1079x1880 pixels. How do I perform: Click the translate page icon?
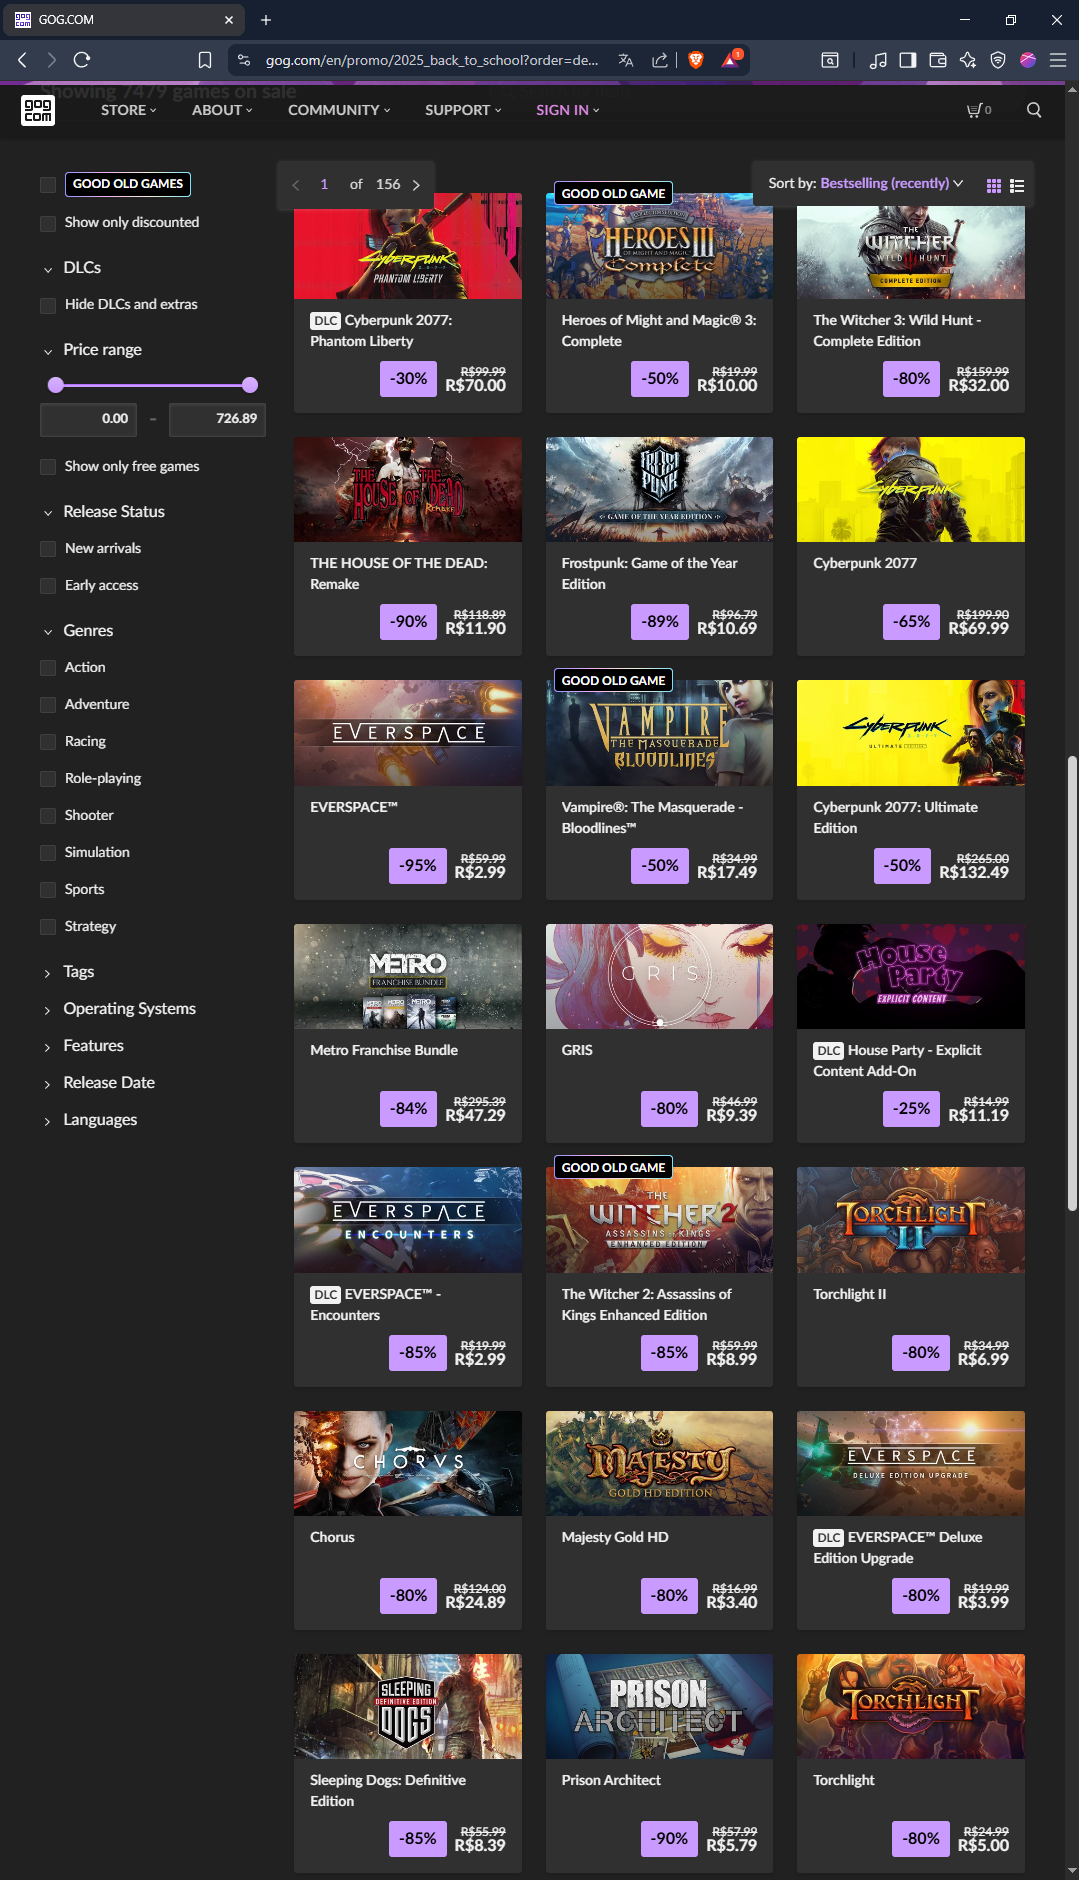626,60
